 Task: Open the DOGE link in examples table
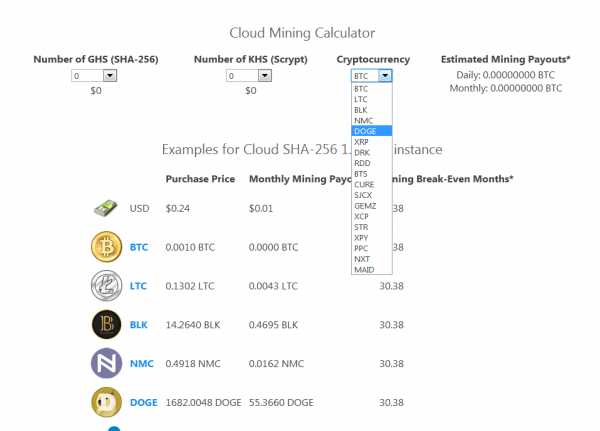(x=143, y=403)
